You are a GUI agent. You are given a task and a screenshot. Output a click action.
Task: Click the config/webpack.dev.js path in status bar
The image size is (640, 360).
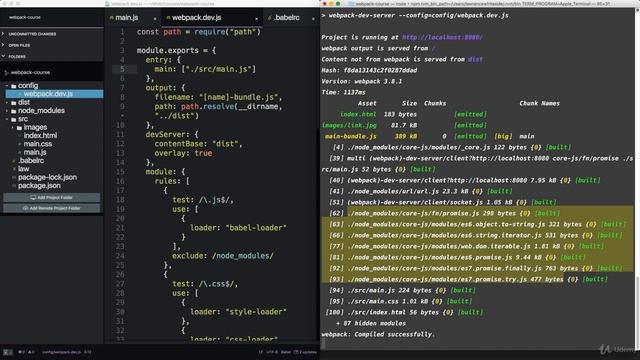(61, 352)
